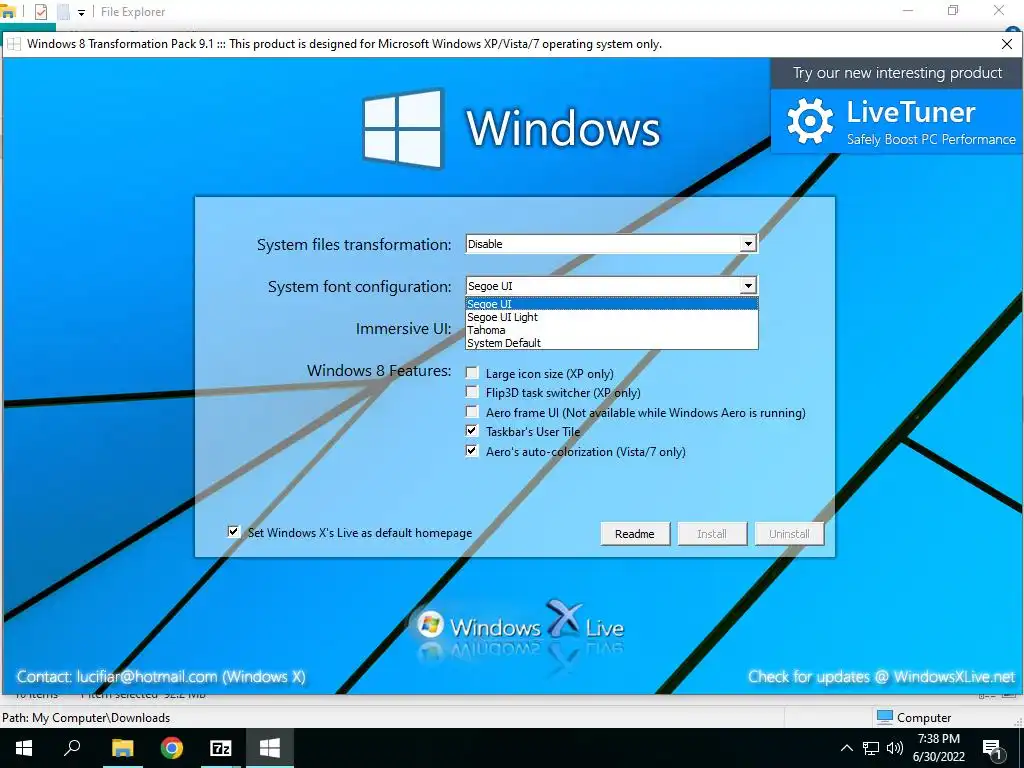Open 7-Zip from the taskbar
Image resolution: width=1024 pixels, height=768 pixels.
221,748
